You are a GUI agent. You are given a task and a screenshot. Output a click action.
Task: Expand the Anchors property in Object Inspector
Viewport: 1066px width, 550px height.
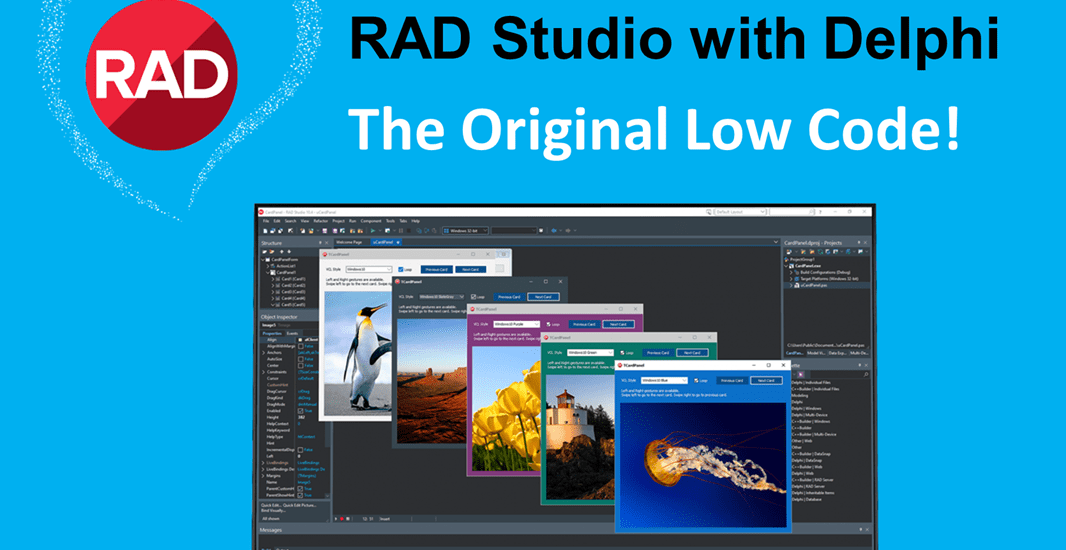(x=263, y=353)
